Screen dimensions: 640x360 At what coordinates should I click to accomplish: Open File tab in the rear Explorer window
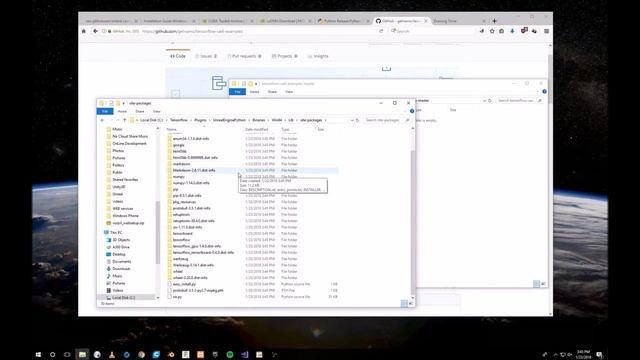click(238, 92)
